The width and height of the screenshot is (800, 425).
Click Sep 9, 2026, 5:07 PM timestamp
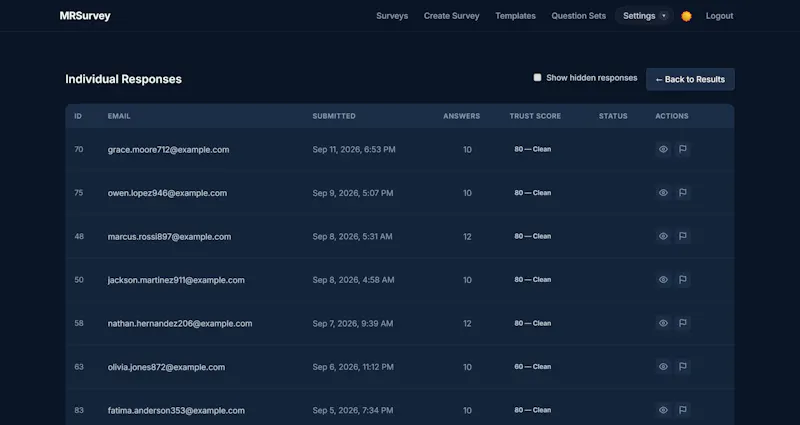pos(353,193)
